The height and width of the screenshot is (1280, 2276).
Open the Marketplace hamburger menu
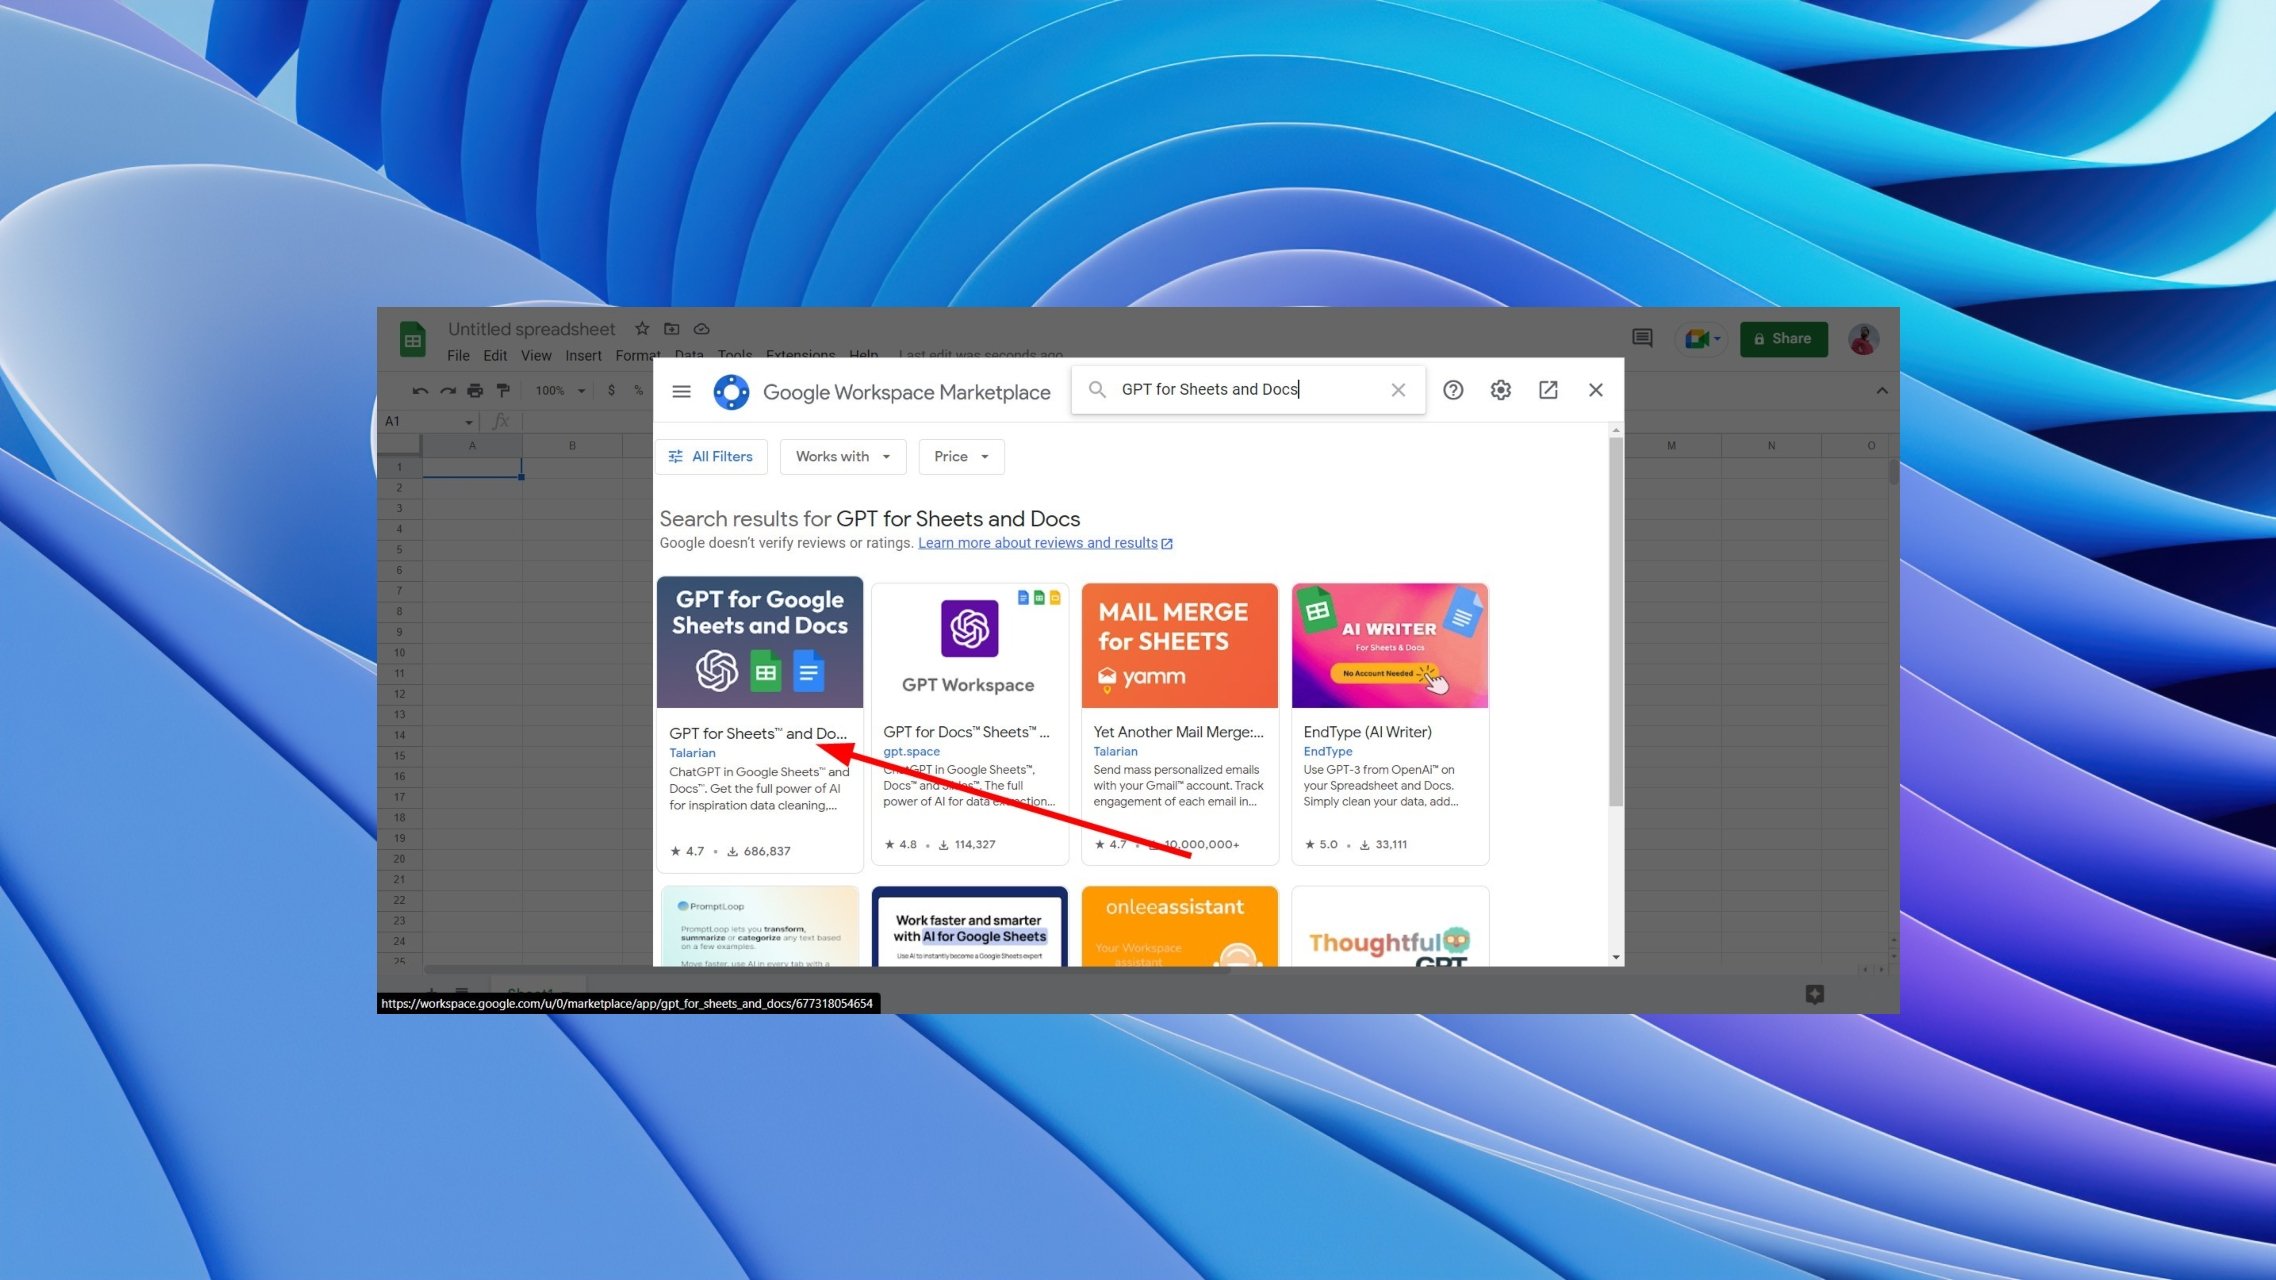click(x=681, y=391)
